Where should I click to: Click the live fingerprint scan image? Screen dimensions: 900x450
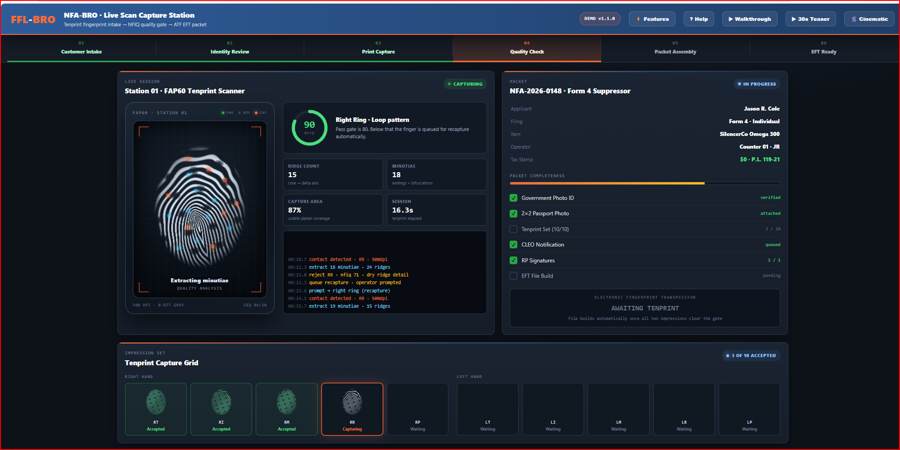200,209
